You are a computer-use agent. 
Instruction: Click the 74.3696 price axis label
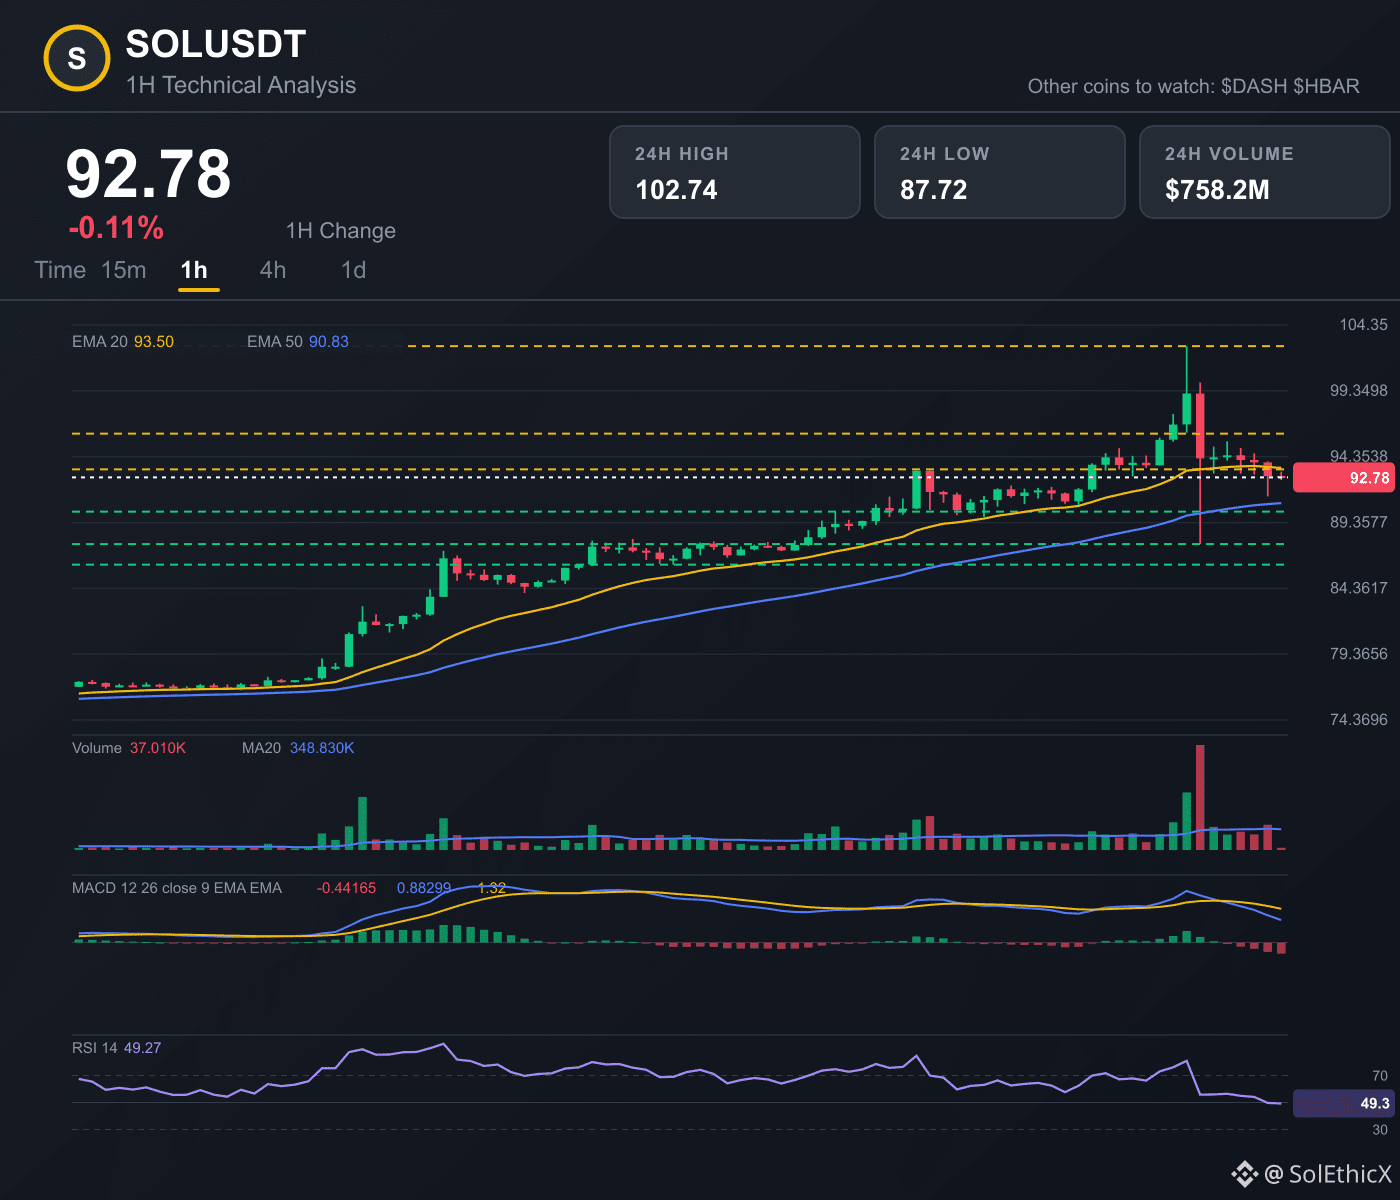click(1359, 720)
